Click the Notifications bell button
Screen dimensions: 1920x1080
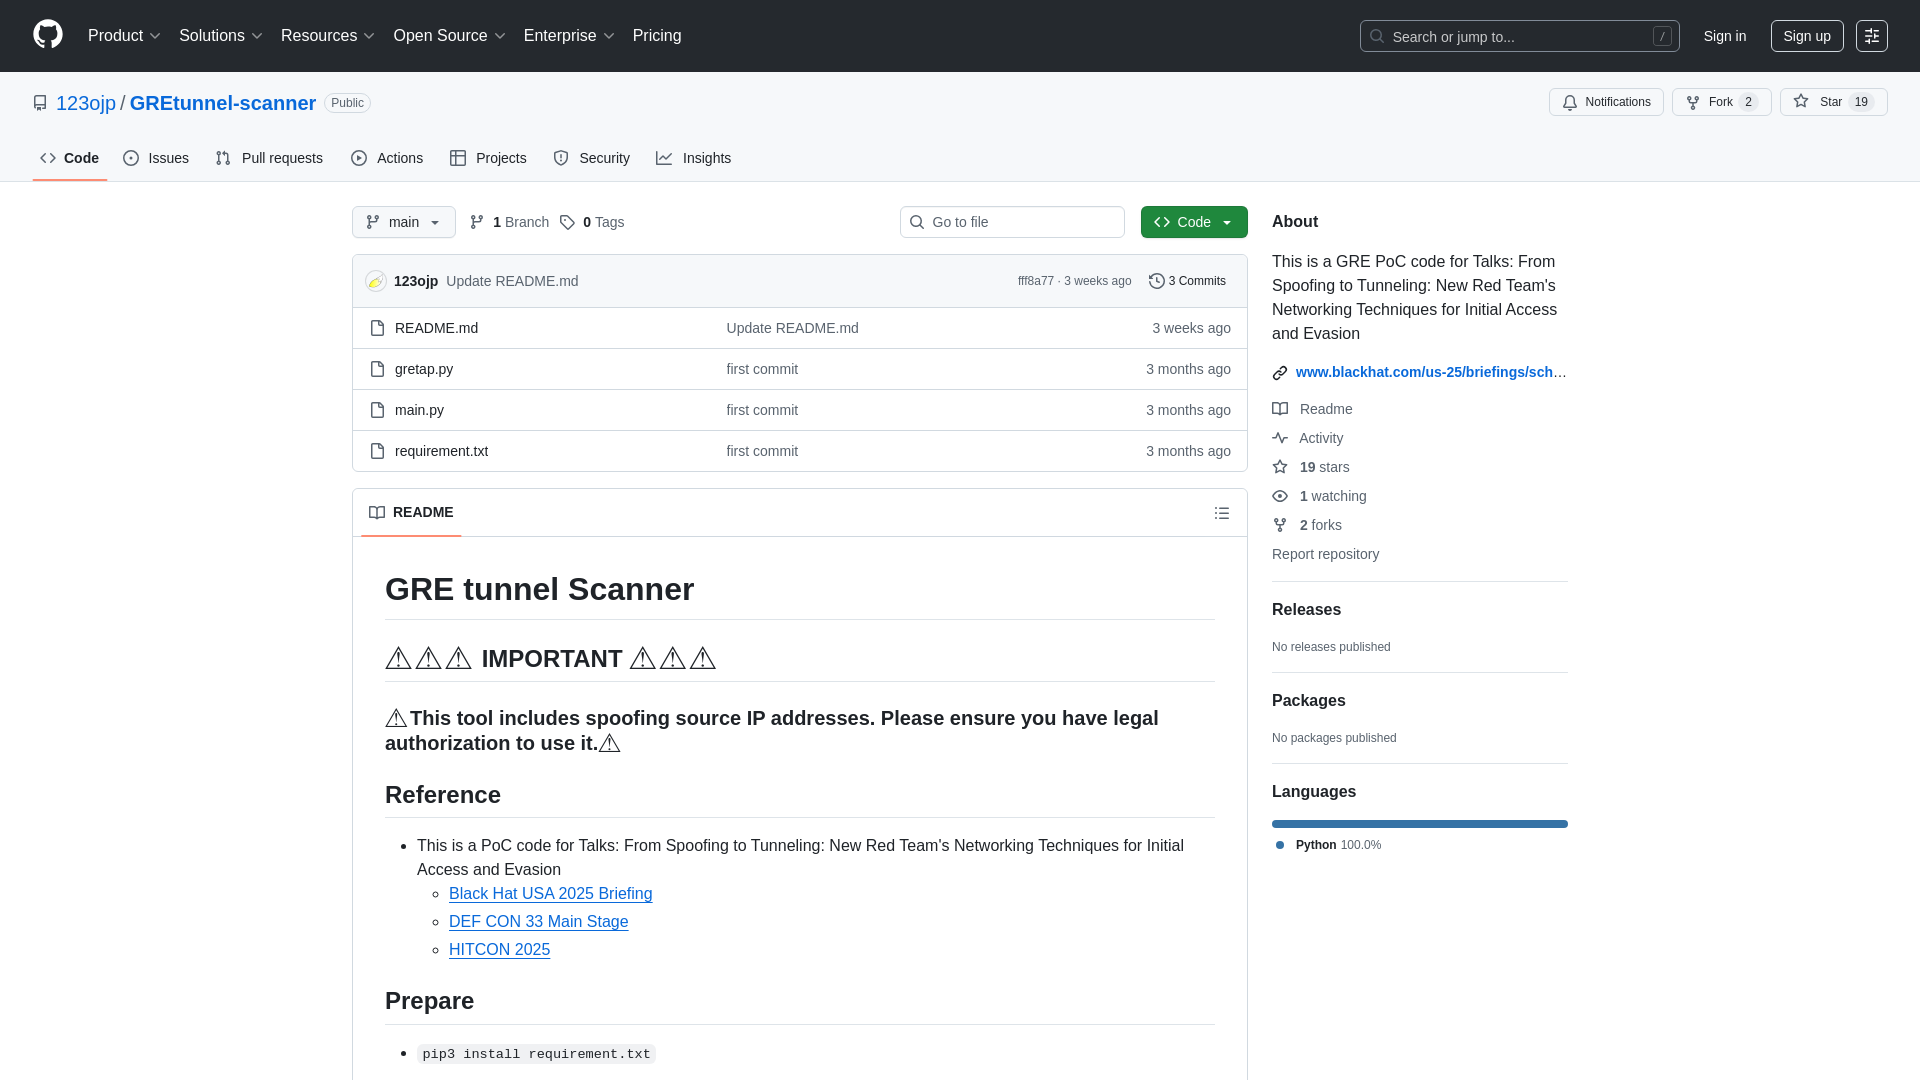[1606, 102]
